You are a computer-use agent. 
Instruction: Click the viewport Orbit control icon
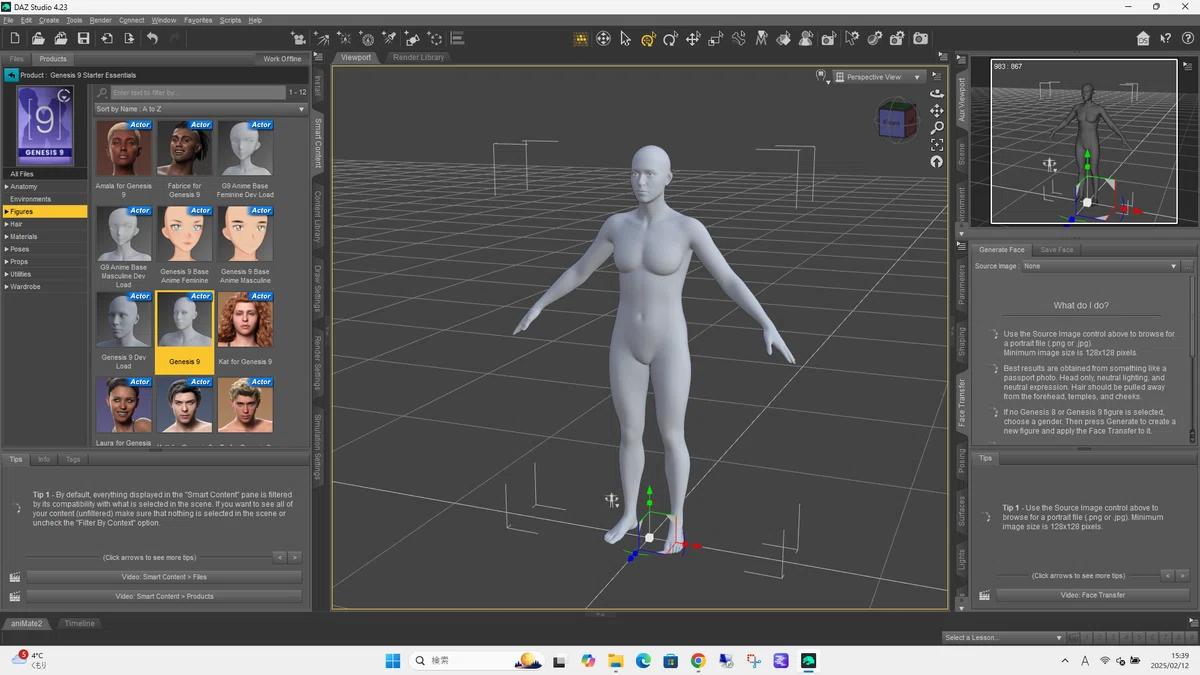pyautogui.click(x=937, y=93)
